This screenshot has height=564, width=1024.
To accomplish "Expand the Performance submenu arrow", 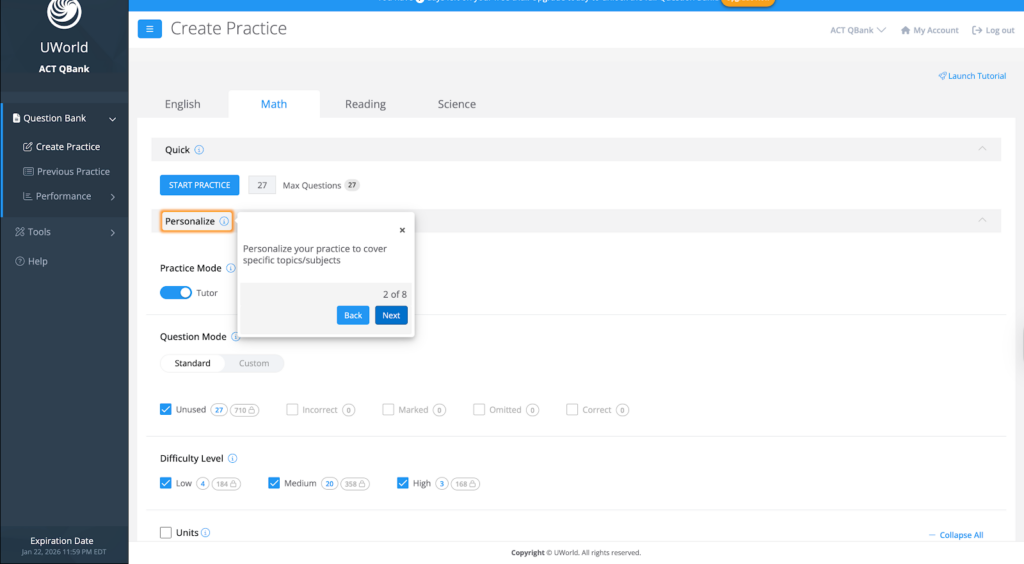I will [112, 196].
